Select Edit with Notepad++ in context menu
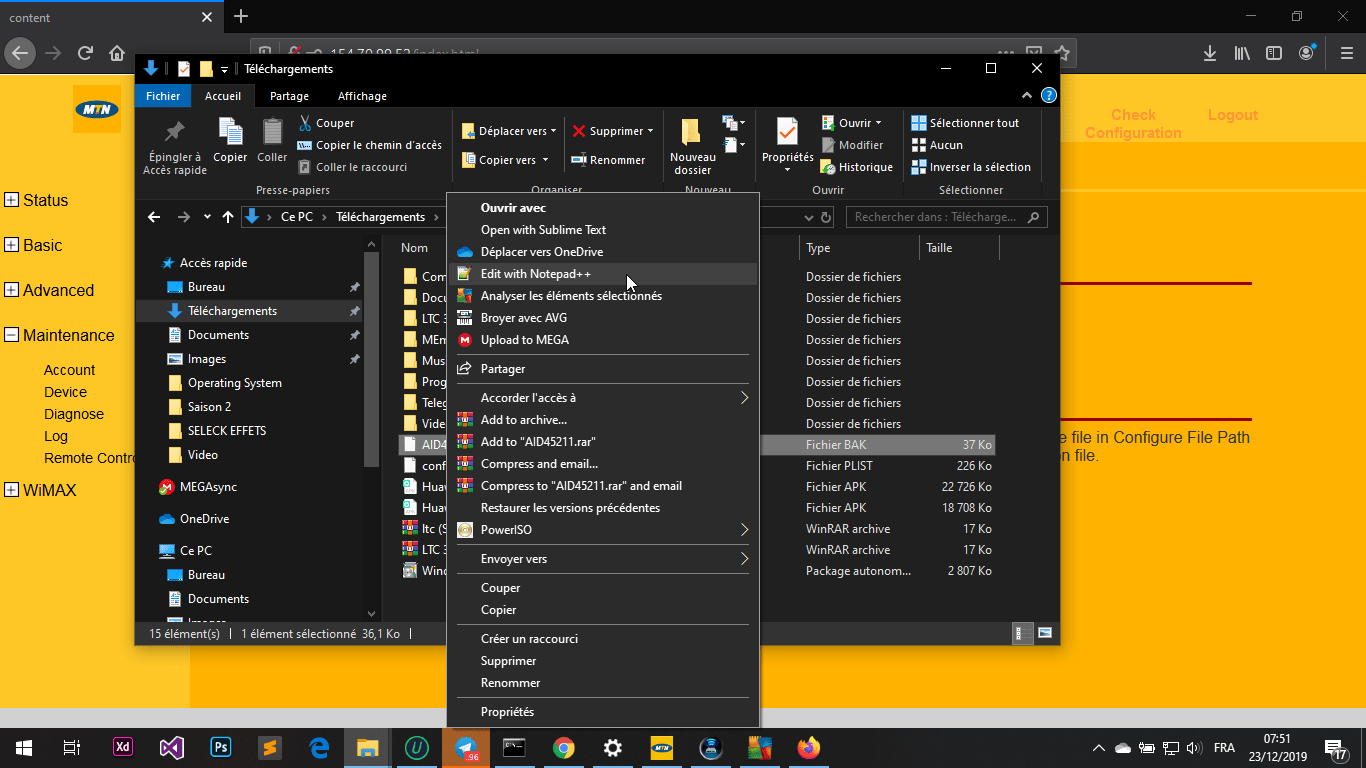Viewport: 1366px width, 768px height. 603,274
